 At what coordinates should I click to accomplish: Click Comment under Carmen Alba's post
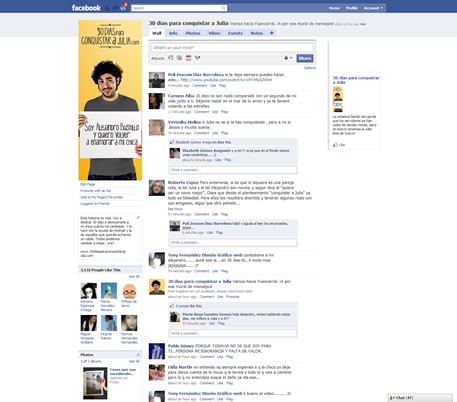pyautogui.click(x=202, y=112)
